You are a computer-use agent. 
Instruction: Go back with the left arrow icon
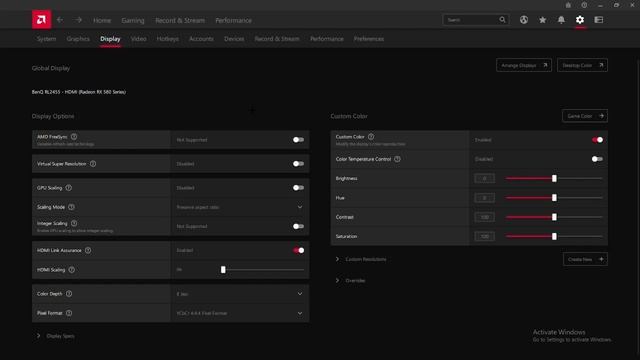[x=60, y=20]
